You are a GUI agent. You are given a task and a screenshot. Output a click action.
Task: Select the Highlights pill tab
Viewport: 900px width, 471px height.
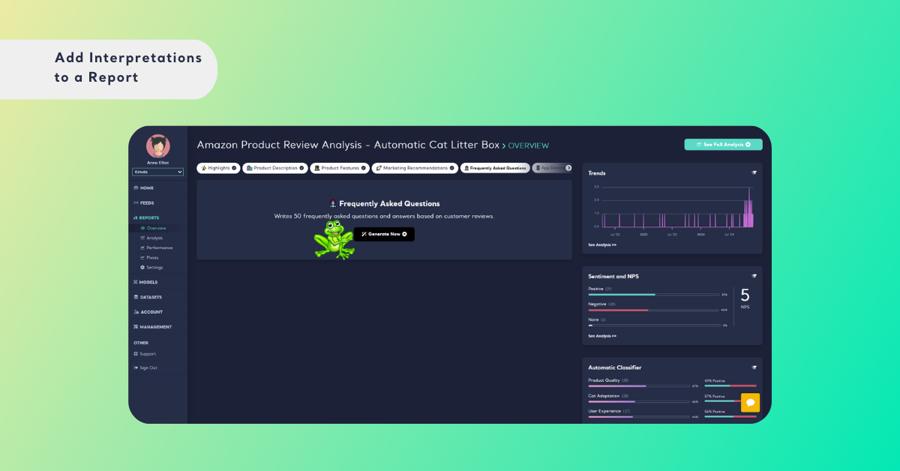click(218, 168)
